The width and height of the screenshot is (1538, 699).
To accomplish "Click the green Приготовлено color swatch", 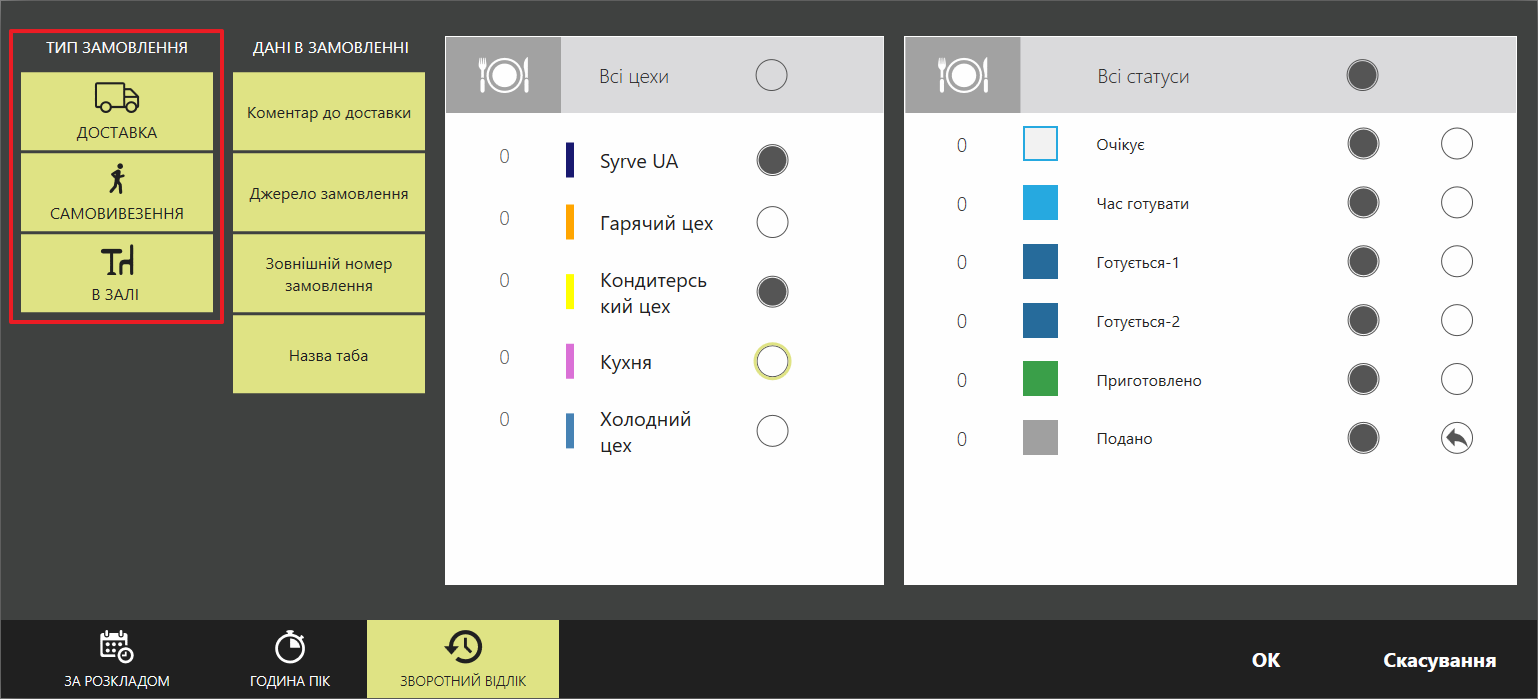I will [x=1040, y=380].
